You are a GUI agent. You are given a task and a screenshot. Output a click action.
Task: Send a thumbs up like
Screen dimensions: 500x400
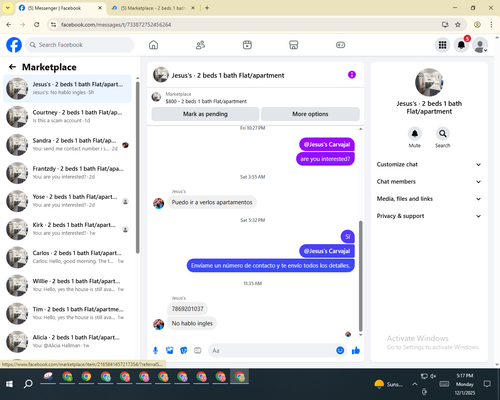[x=356, y=350]
